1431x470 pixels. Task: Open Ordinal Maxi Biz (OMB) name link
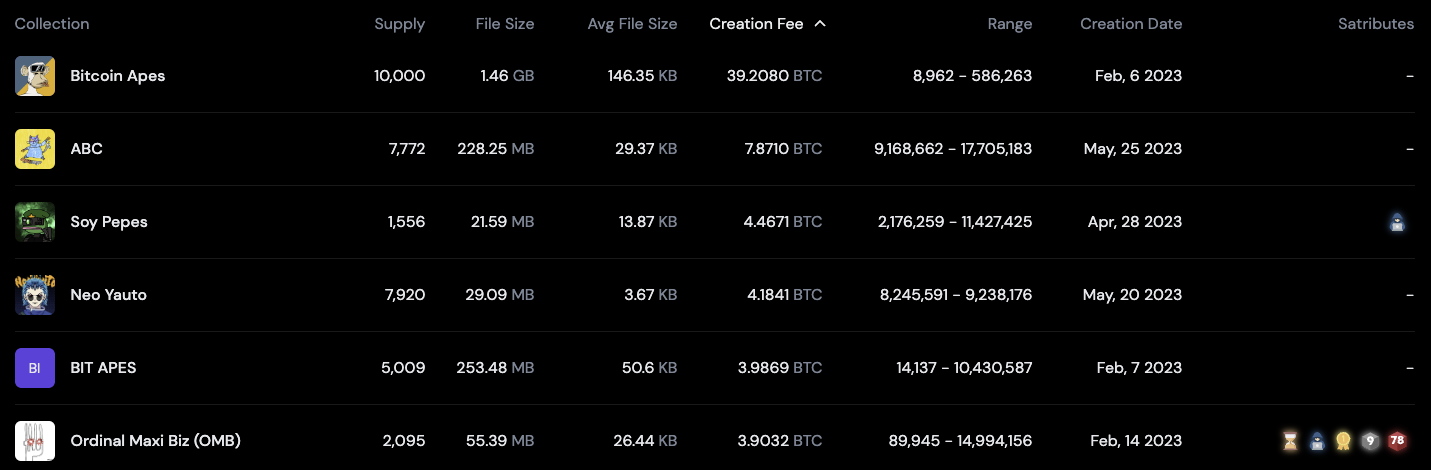pyautogui.click(x=155, y=441)
